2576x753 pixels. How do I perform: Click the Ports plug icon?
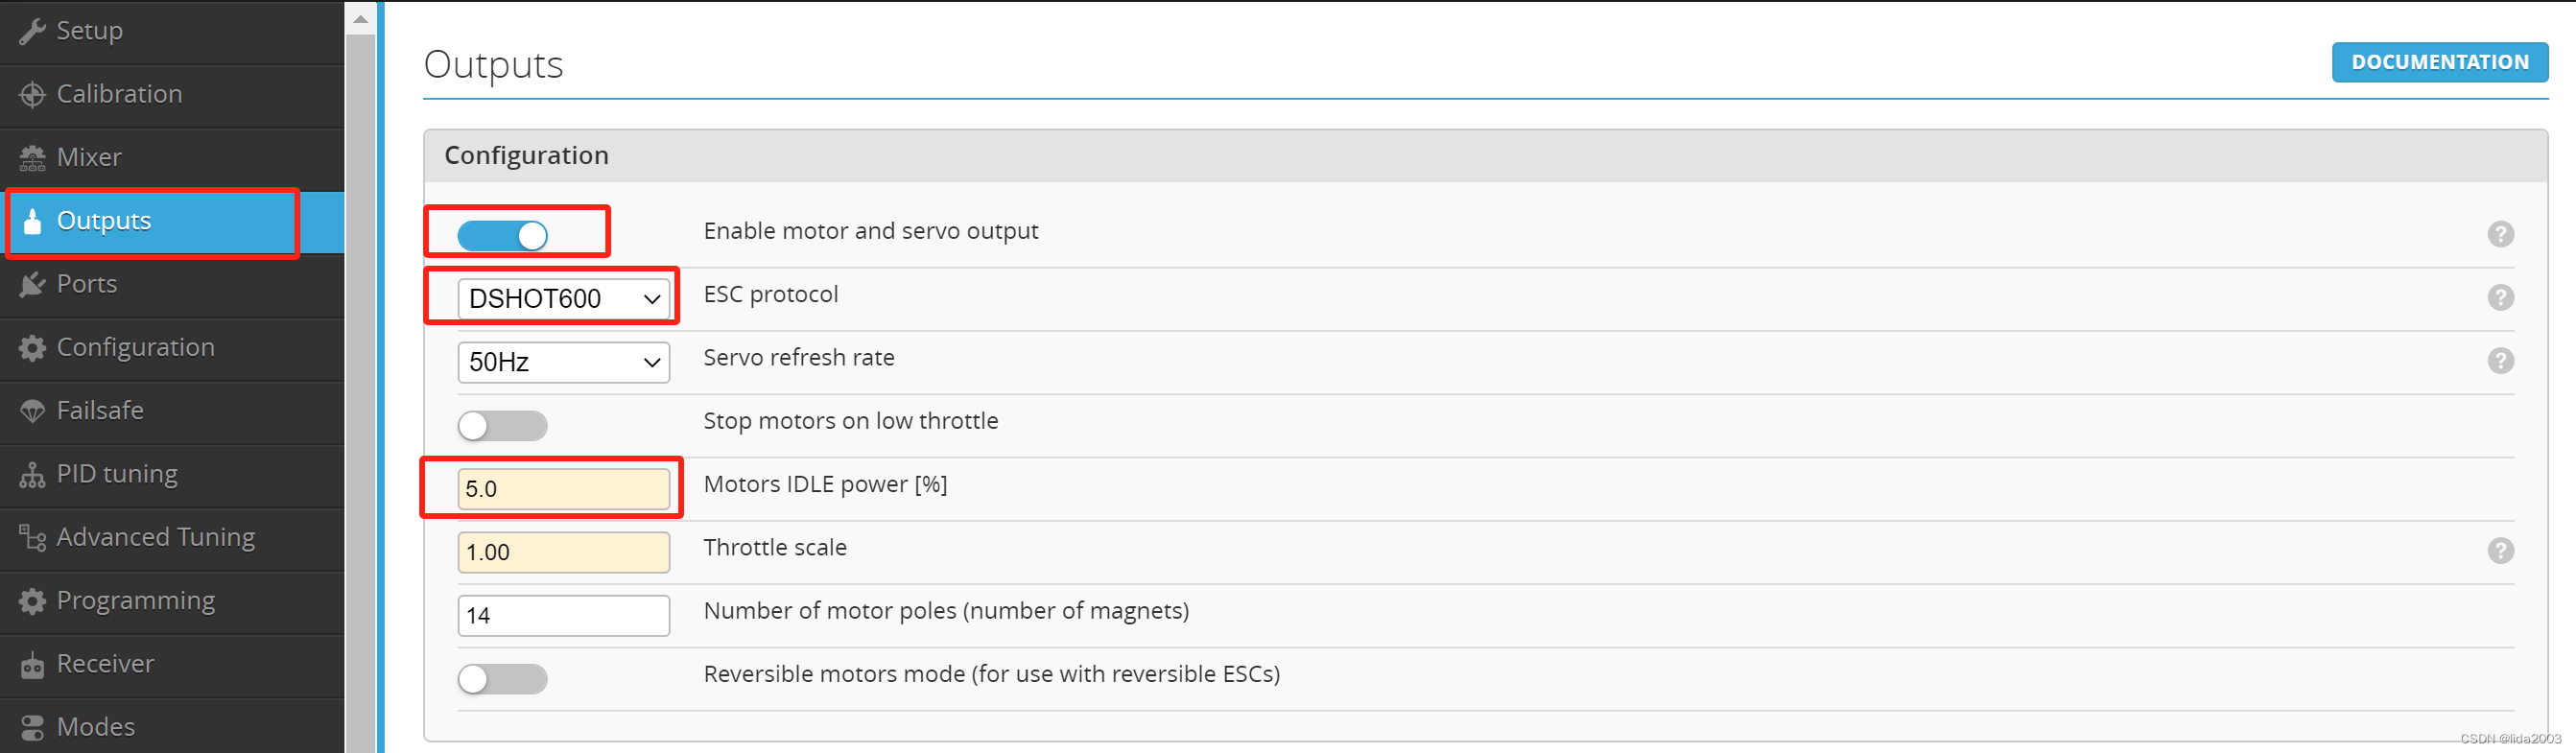click(x=32, y=285)
